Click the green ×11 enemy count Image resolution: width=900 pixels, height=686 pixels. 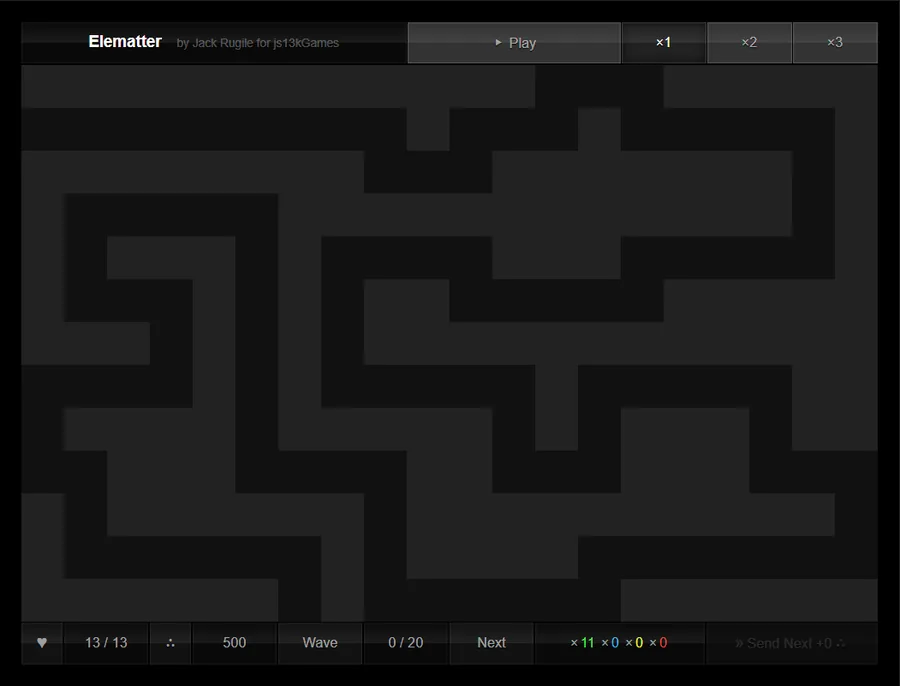coord(583,643)
